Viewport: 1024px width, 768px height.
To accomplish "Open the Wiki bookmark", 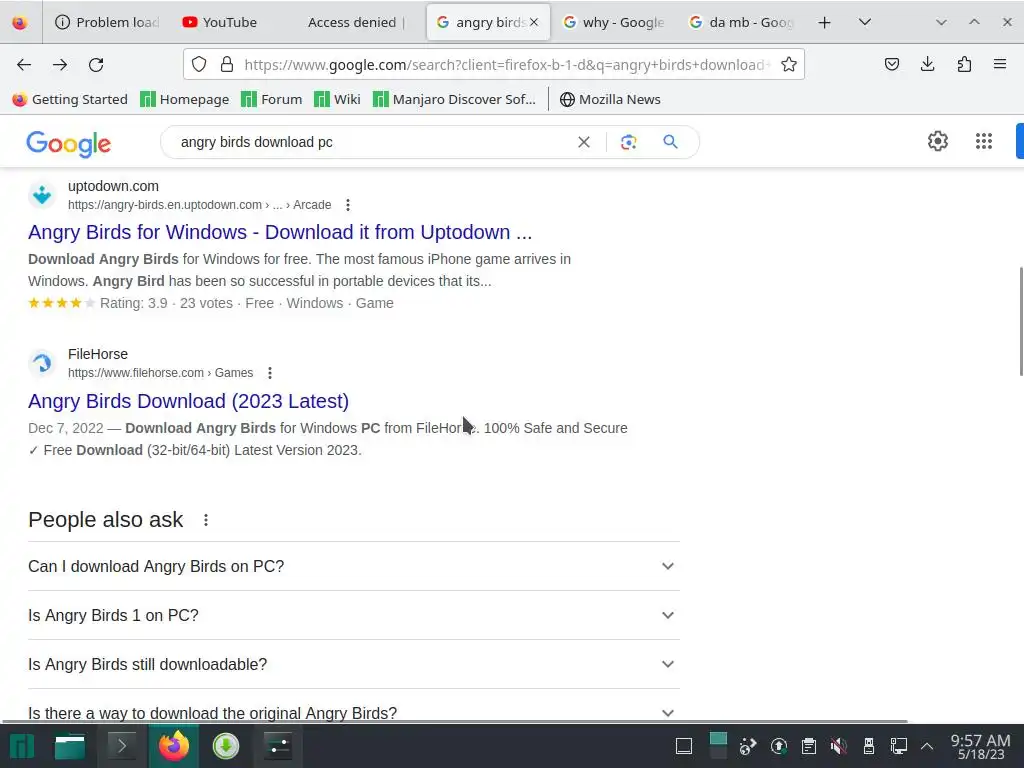I will [x=338, y=99].
